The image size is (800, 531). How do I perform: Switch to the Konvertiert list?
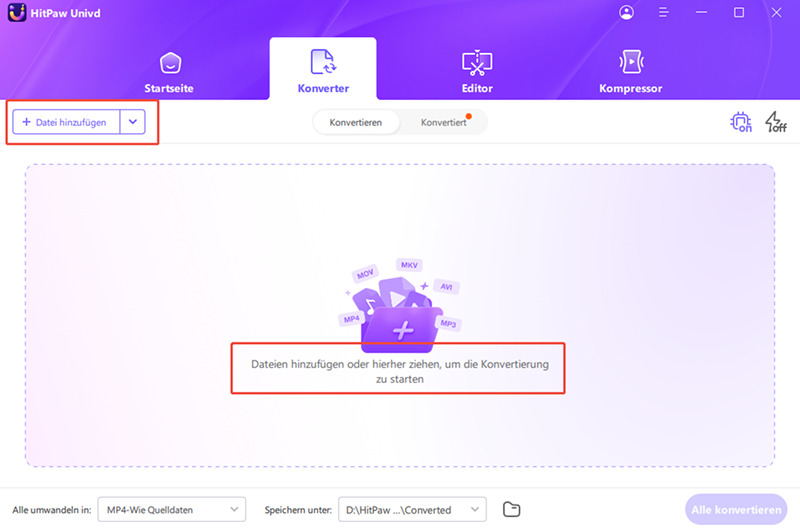pos(443,122)
